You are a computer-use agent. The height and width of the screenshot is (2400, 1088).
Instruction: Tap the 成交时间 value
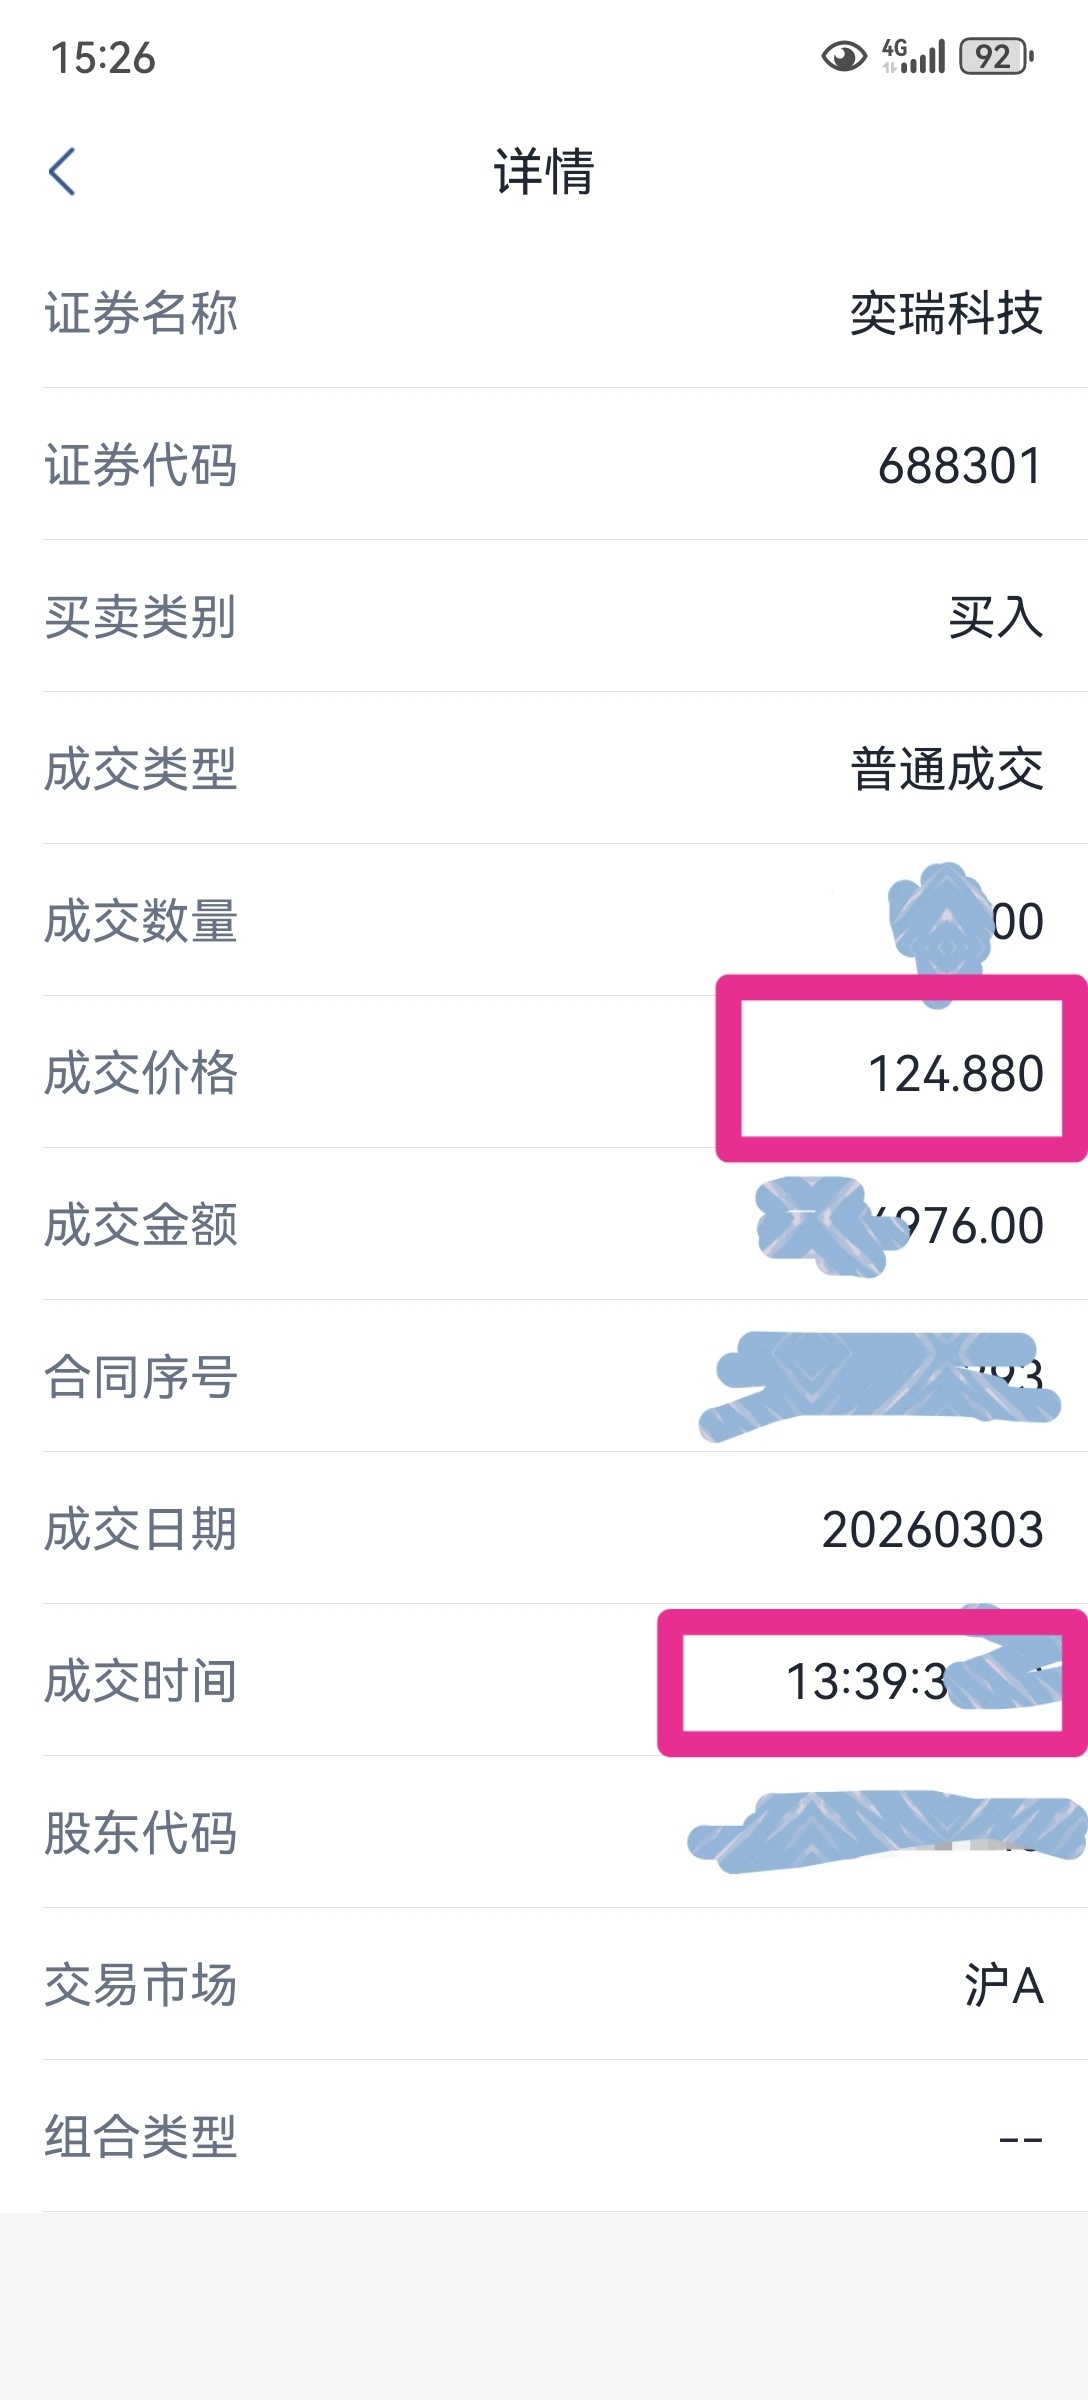tap(866, 1682)
